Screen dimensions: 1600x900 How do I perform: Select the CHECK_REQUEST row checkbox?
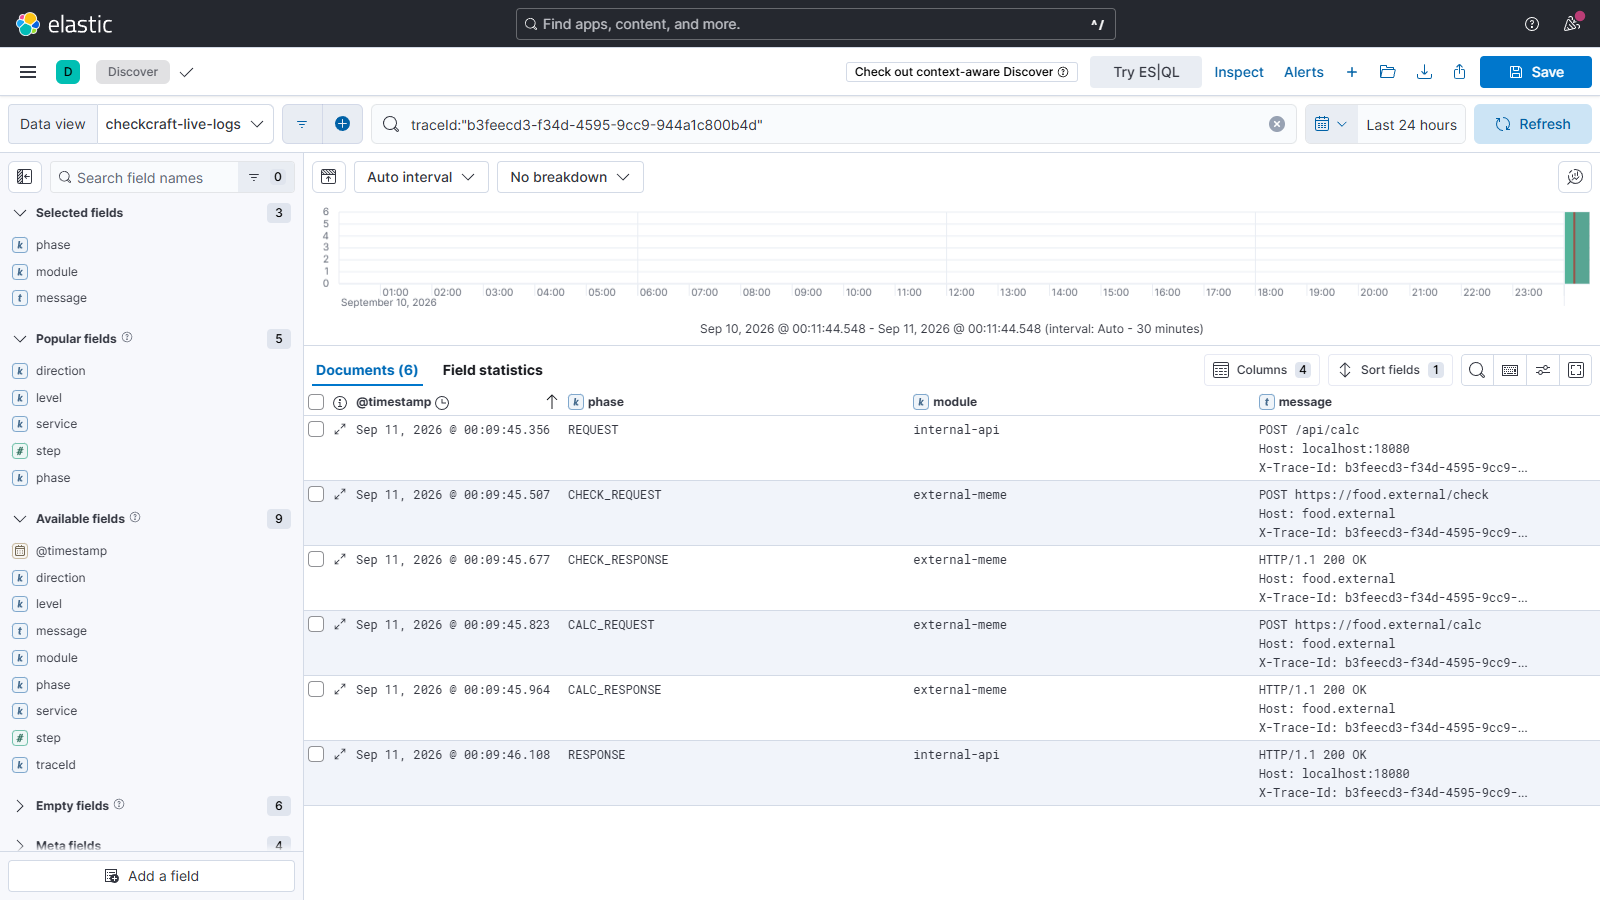pyautogui.click(x=316, y=494)
